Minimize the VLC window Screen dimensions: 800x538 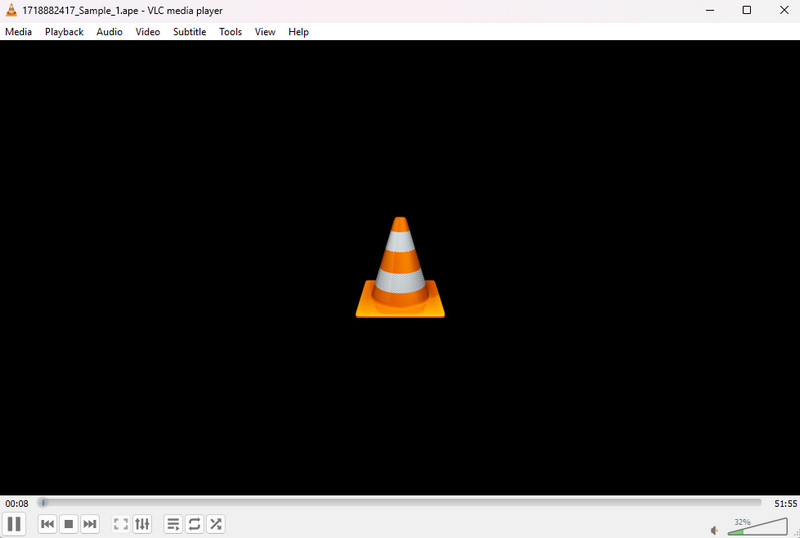tap(710, 10)
